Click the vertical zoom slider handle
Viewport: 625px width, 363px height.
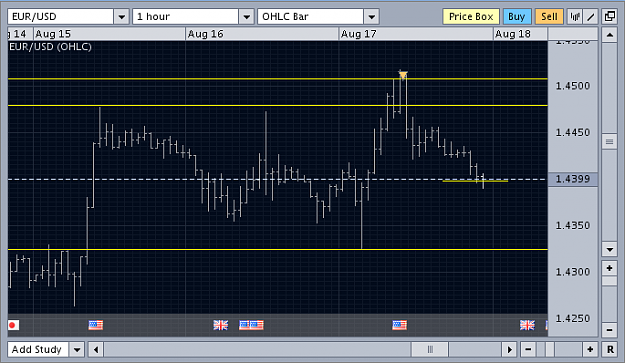point(609,281)
